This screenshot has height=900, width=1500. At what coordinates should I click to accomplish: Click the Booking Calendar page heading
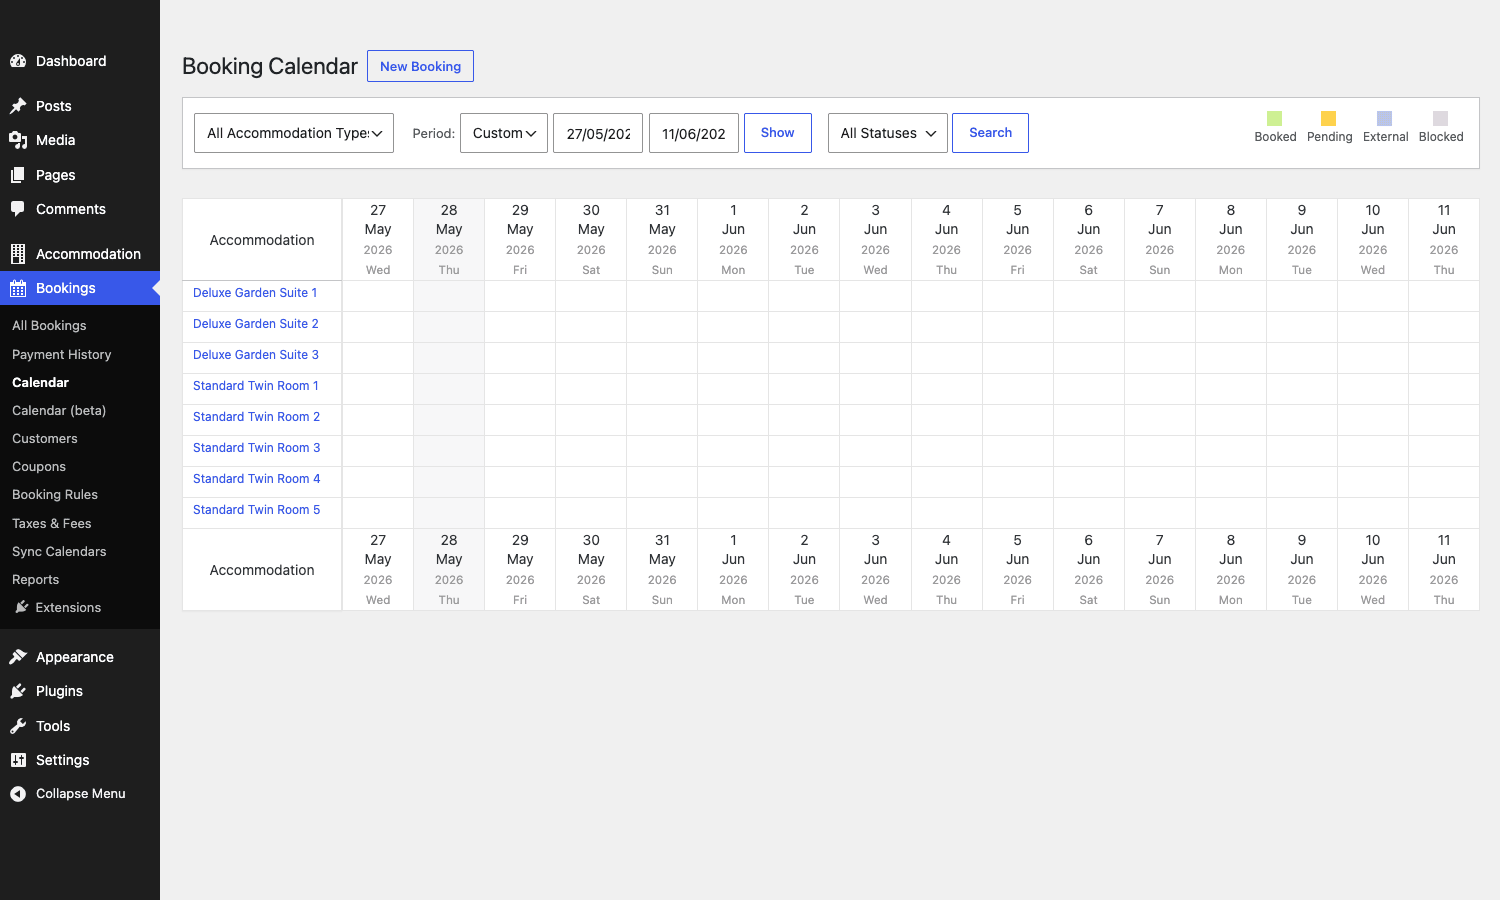tap(270, 66)
